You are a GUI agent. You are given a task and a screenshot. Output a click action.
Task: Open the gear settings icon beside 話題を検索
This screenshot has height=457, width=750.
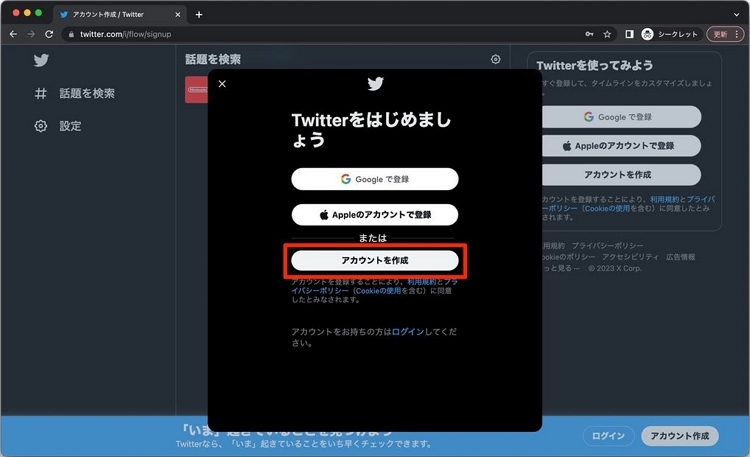496,59
